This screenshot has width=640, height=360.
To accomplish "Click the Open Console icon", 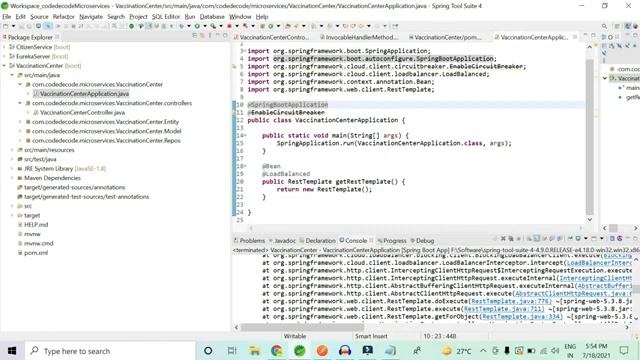I will pyautogui.click(x=594, y=239).
